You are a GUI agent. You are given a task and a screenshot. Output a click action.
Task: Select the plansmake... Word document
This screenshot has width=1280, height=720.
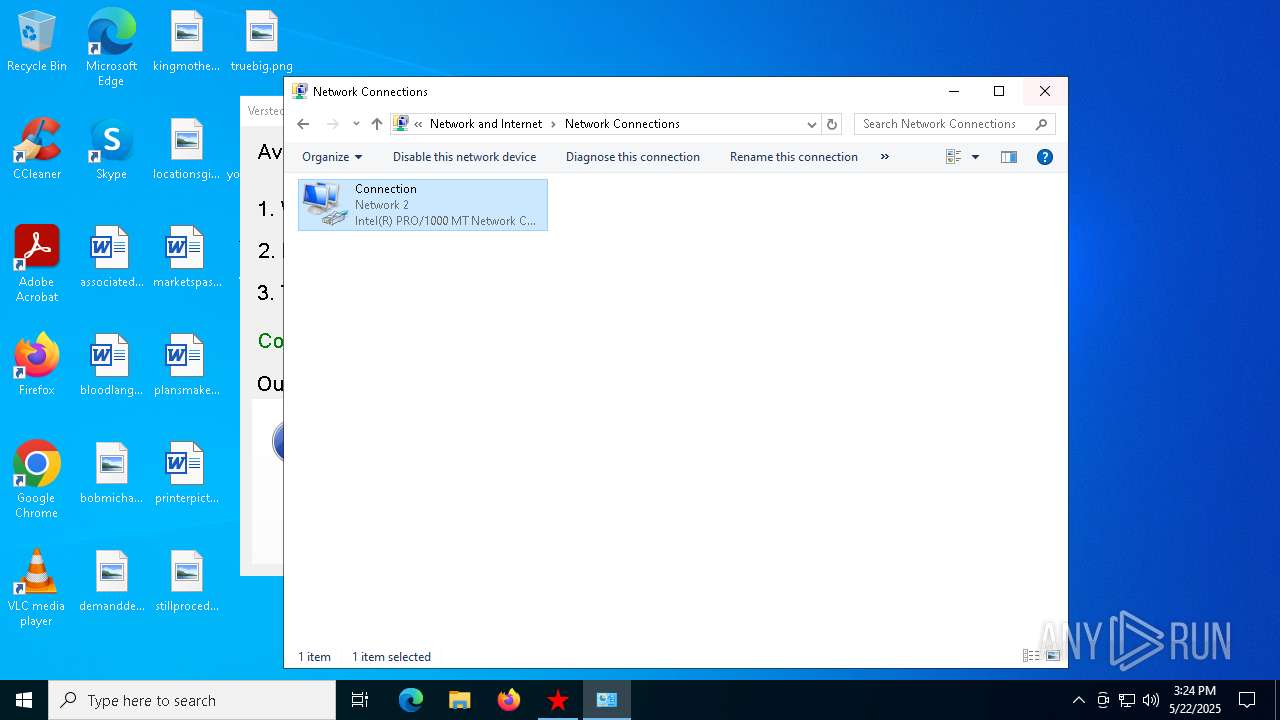click(x=186, y=365)
